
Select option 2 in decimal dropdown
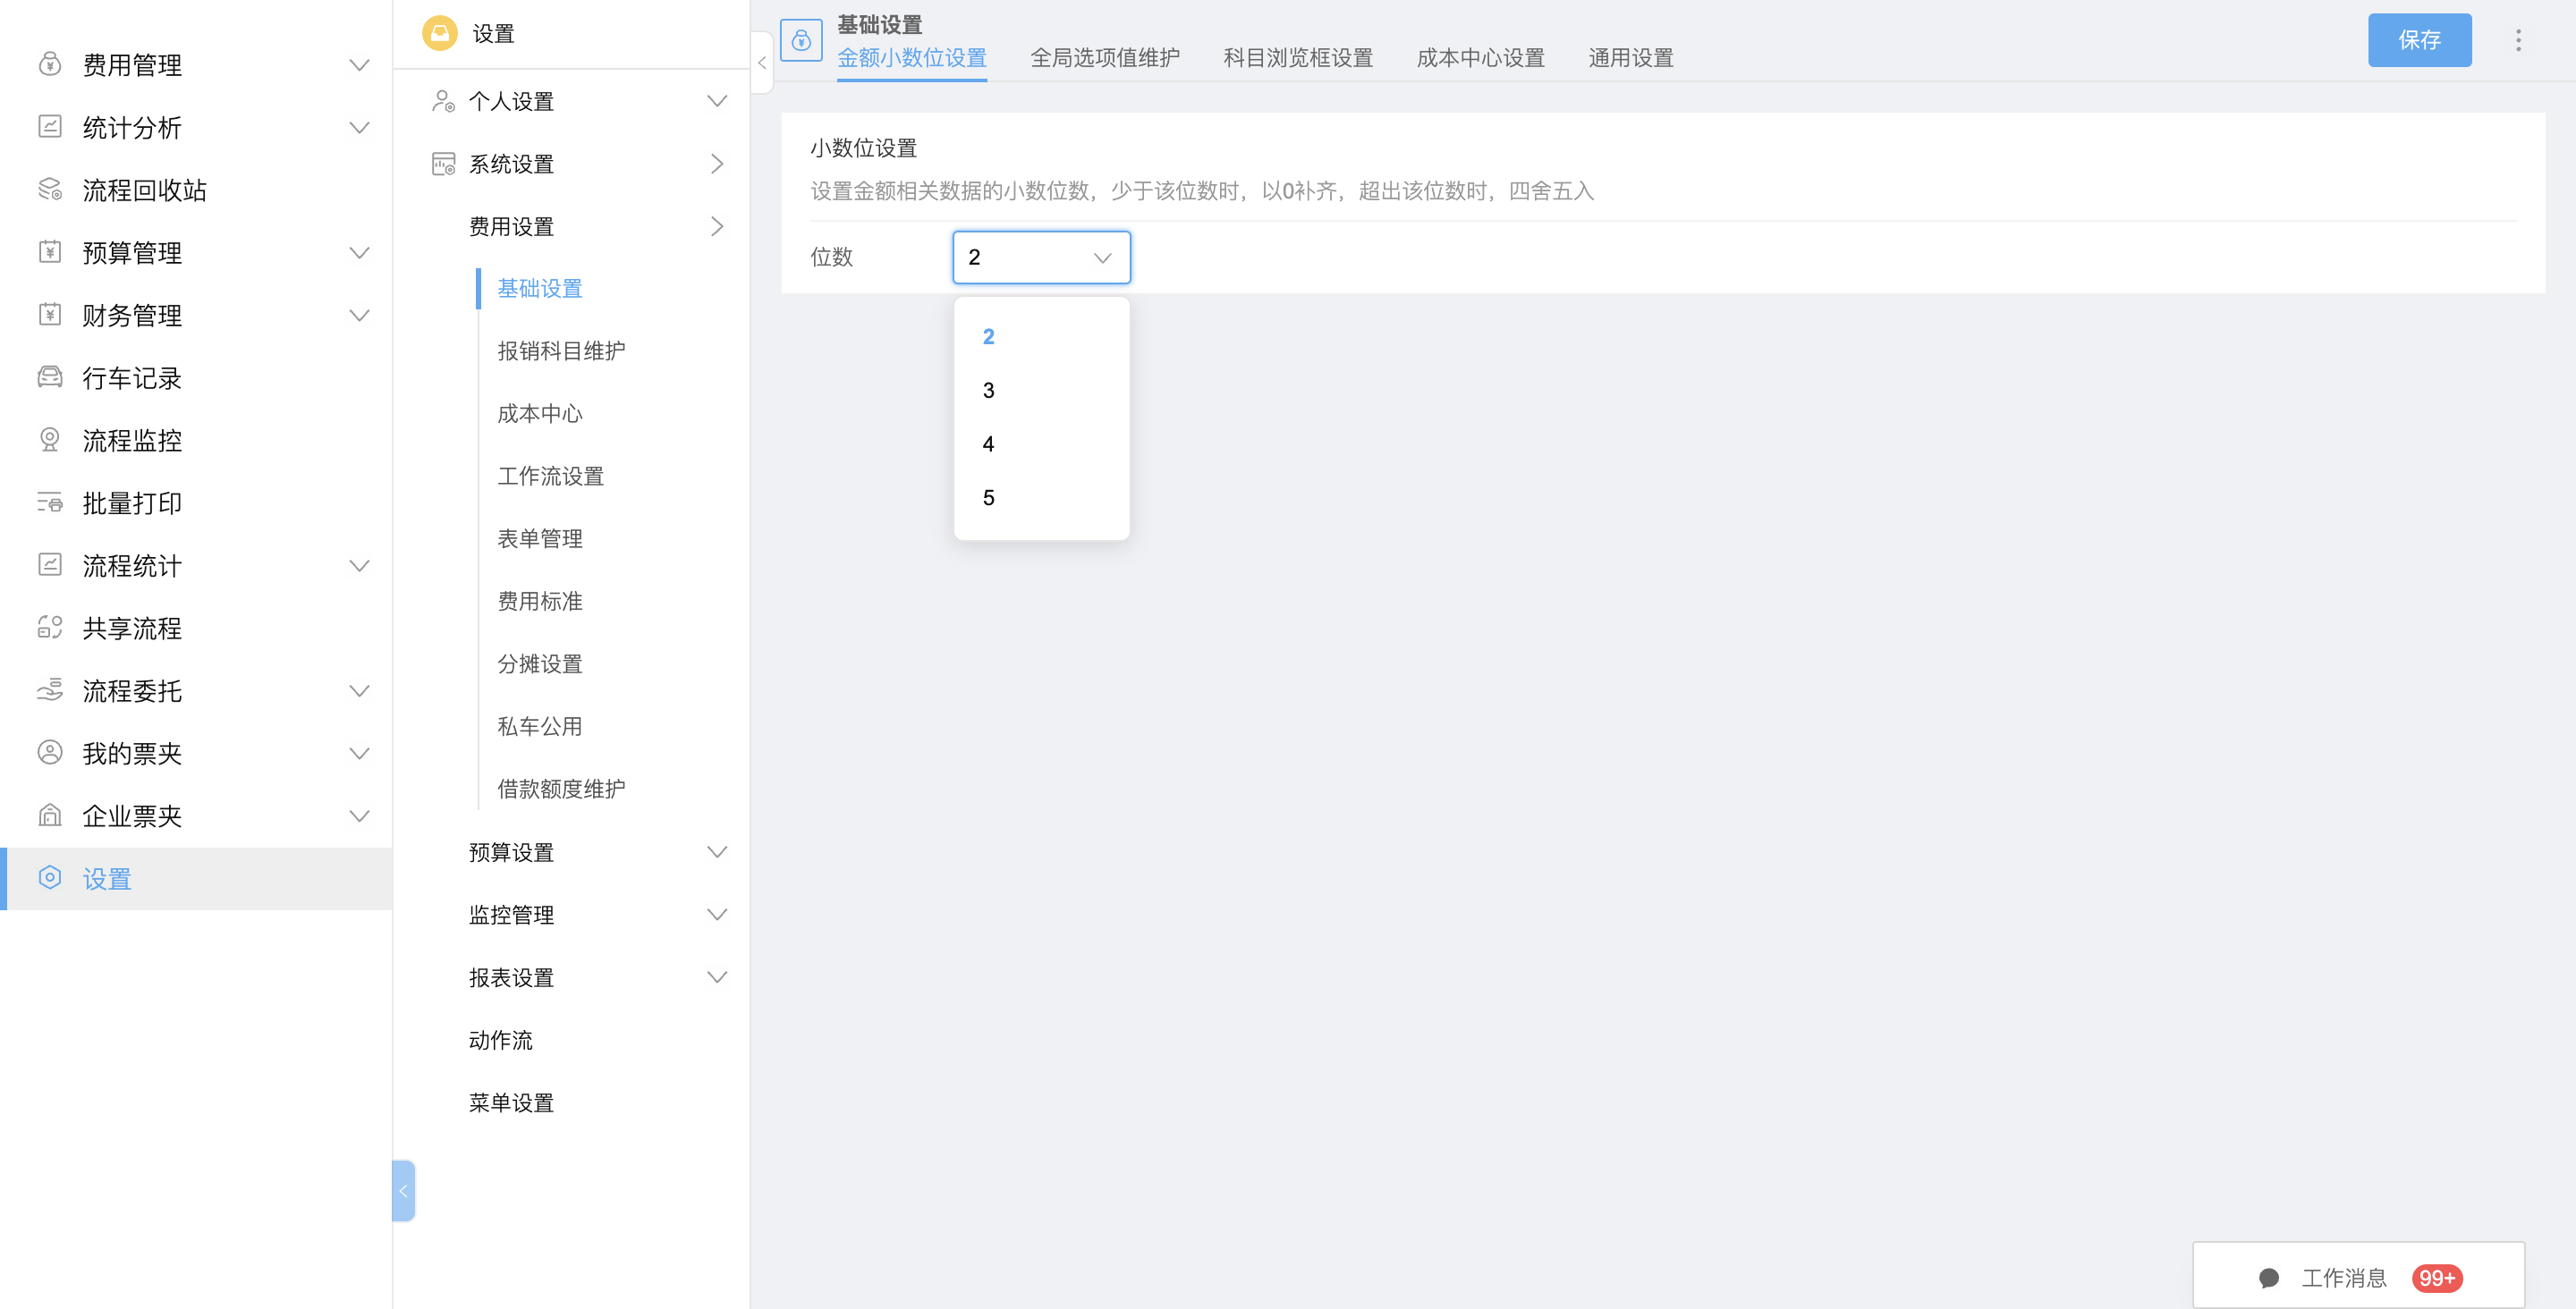pos(1041,336)
